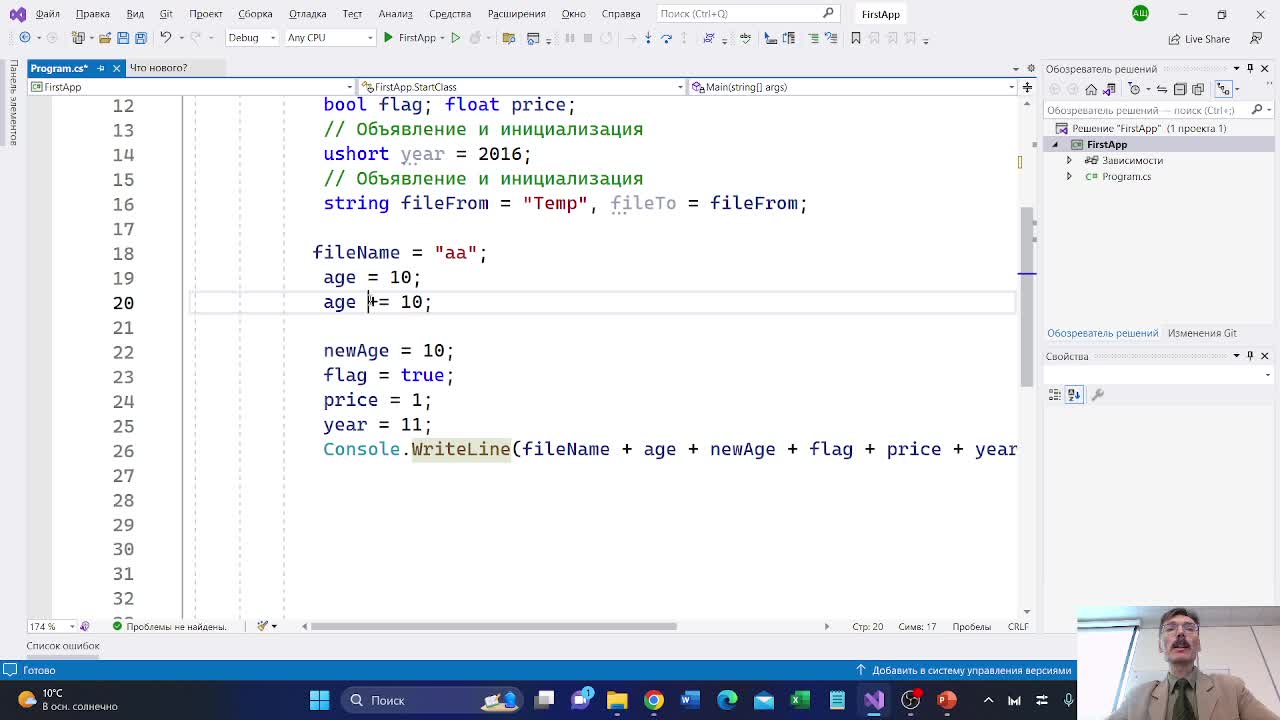
Task: Toggle auto-hide pin on Properties panel
Action: click(1250, 356)
